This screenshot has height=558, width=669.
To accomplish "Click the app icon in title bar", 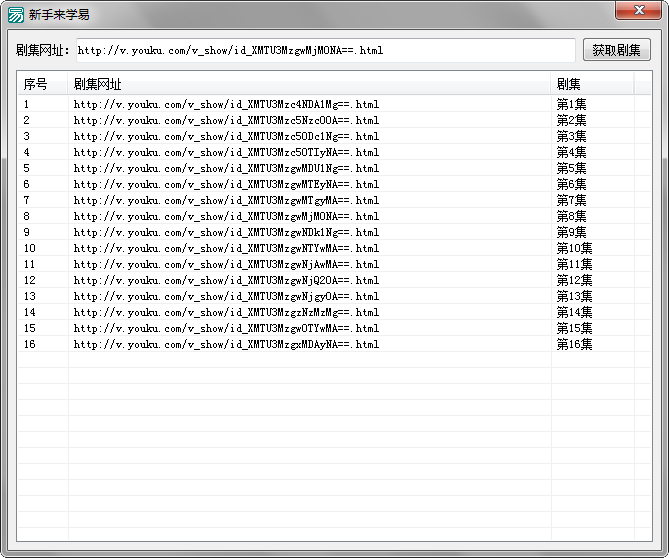I will point(16,15).
